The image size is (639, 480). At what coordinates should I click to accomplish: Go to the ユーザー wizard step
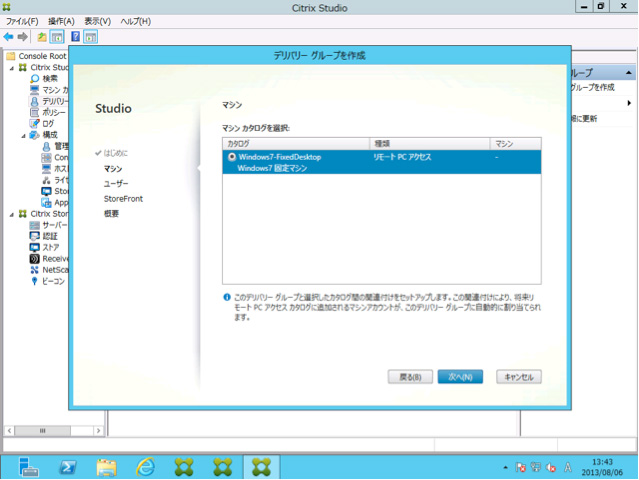point(116,184)
